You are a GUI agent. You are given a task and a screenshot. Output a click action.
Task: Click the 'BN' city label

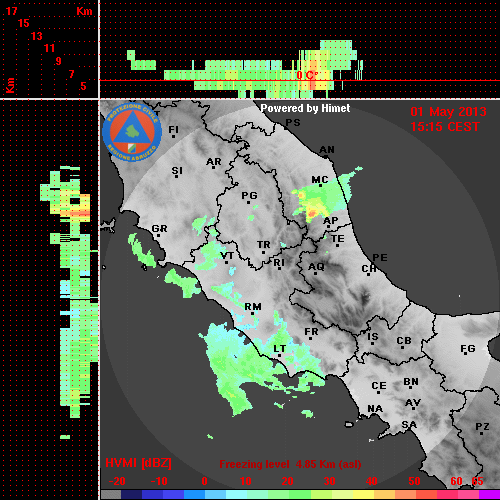[x=411, y=382]
